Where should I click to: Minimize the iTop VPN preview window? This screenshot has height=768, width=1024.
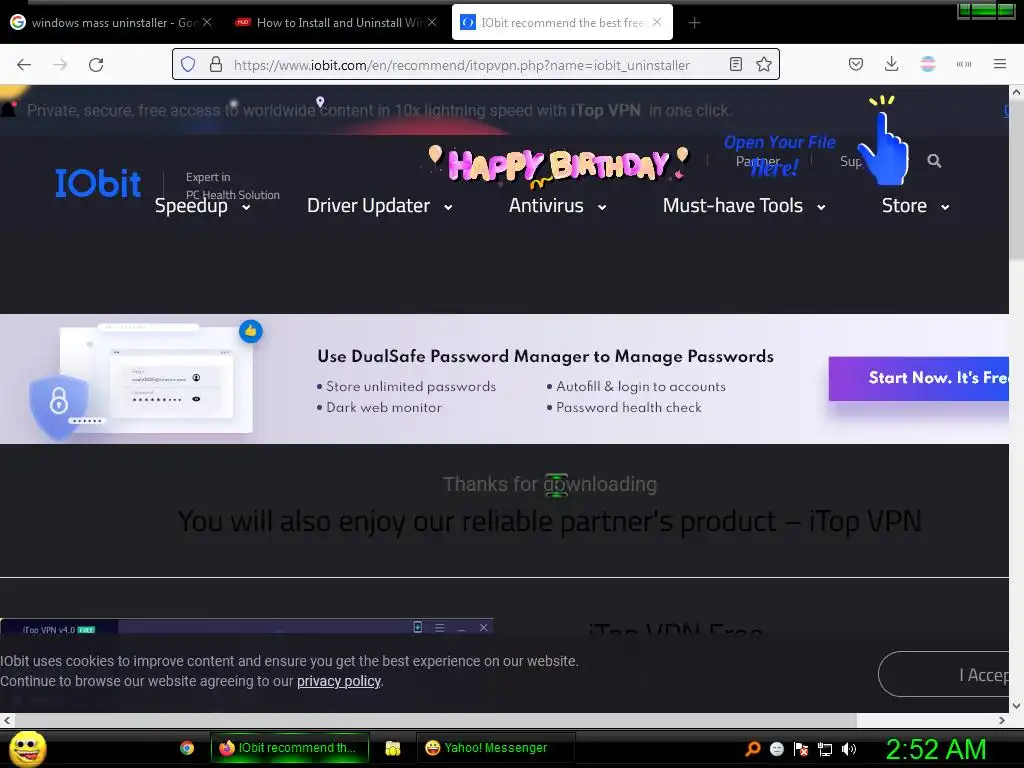click(462, 628)
